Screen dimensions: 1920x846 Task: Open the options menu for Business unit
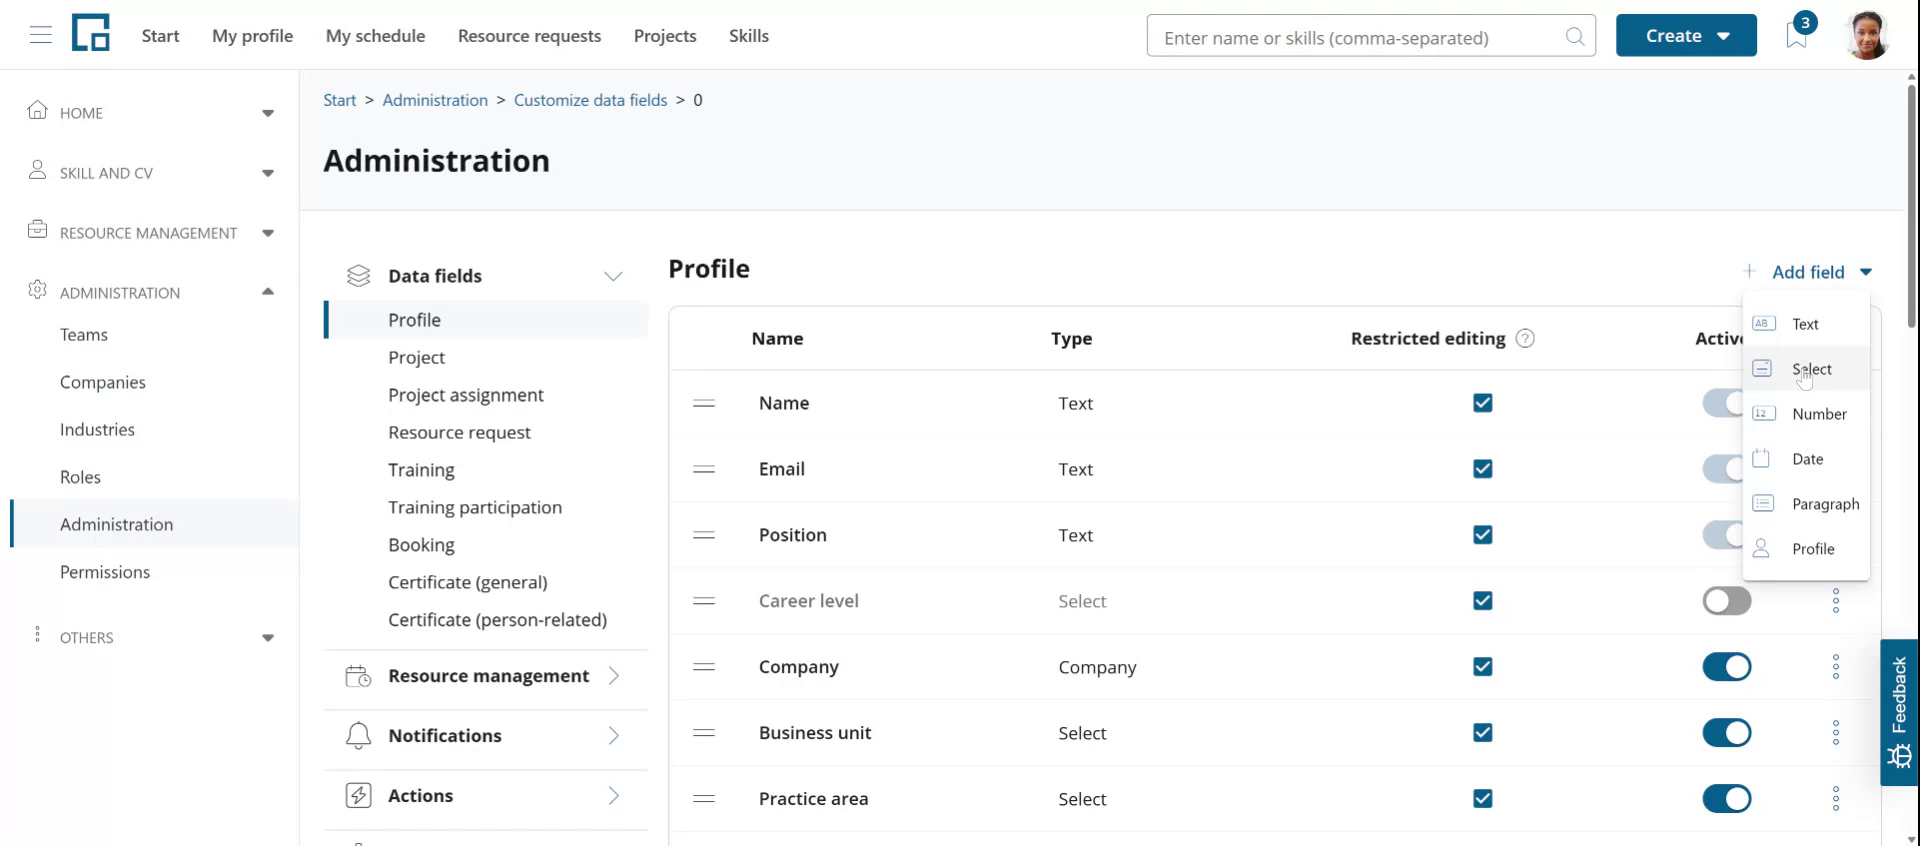coord(1836,733)
